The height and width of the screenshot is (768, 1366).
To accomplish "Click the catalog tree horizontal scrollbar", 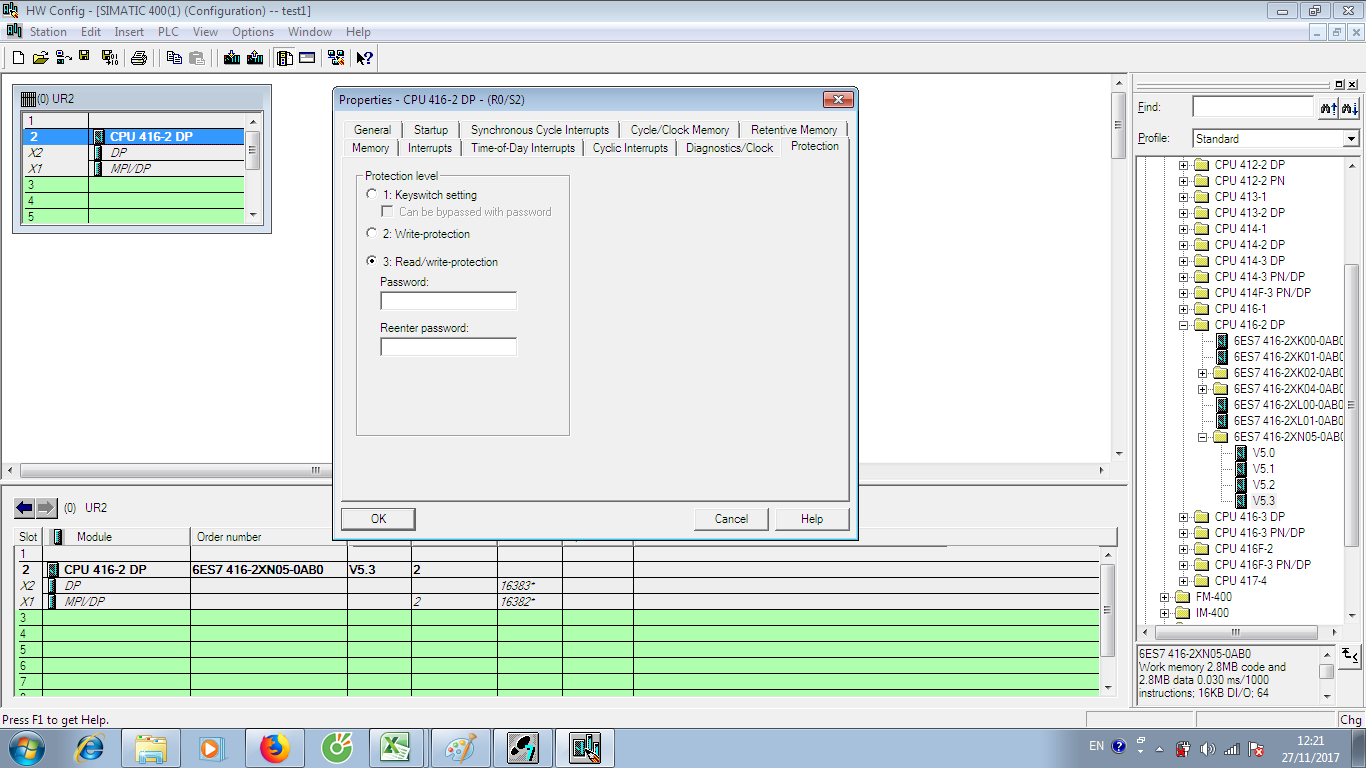I will pos(1236,632).
